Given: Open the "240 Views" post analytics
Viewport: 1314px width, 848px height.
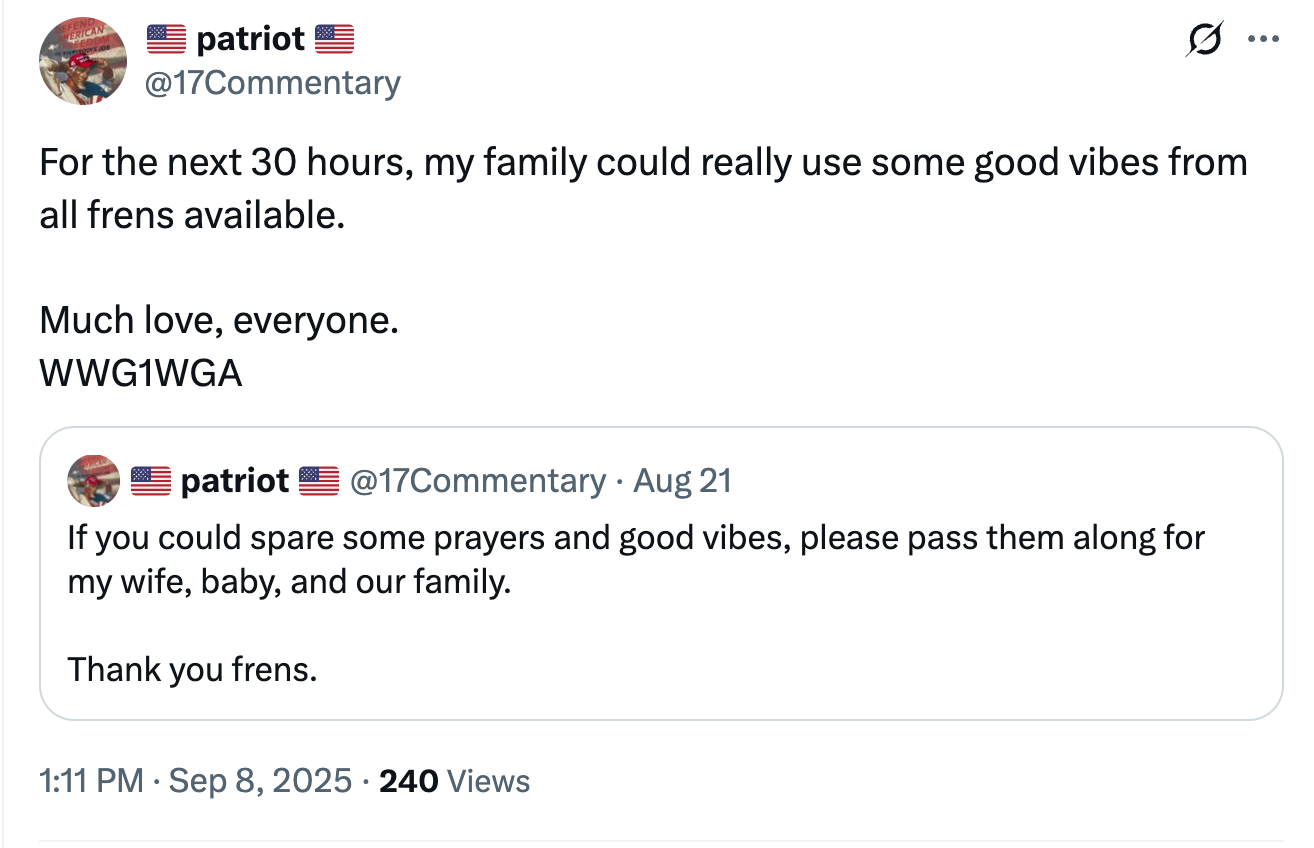Looking at the screenshot, I should tap(455, 781).
